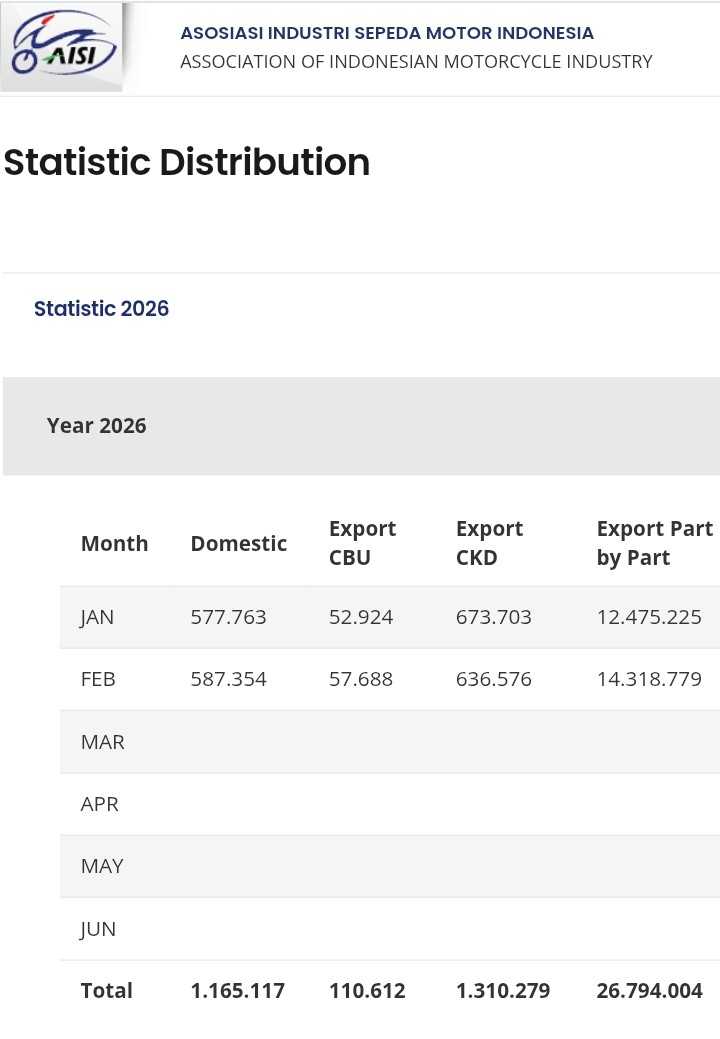Select the Domestic column header

(238, 543)
